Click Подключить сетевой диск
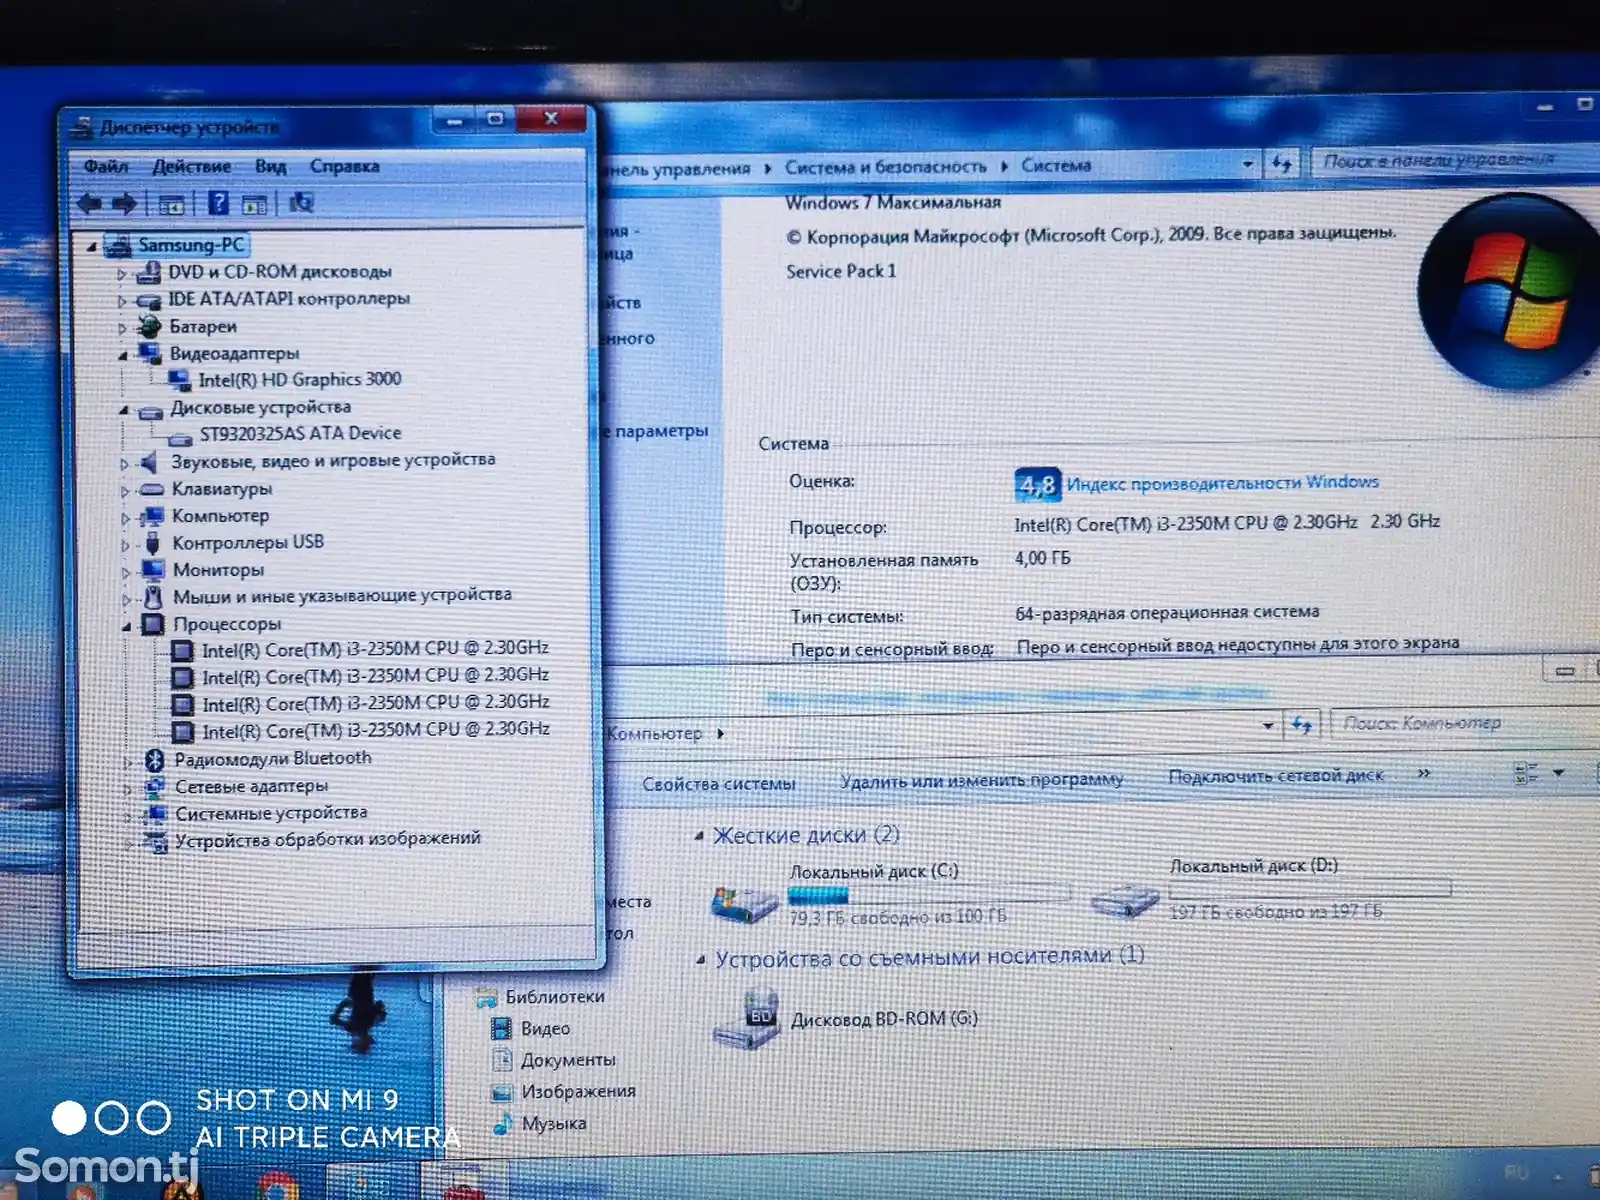The image size is (1600, 1200). [1276, 776]
